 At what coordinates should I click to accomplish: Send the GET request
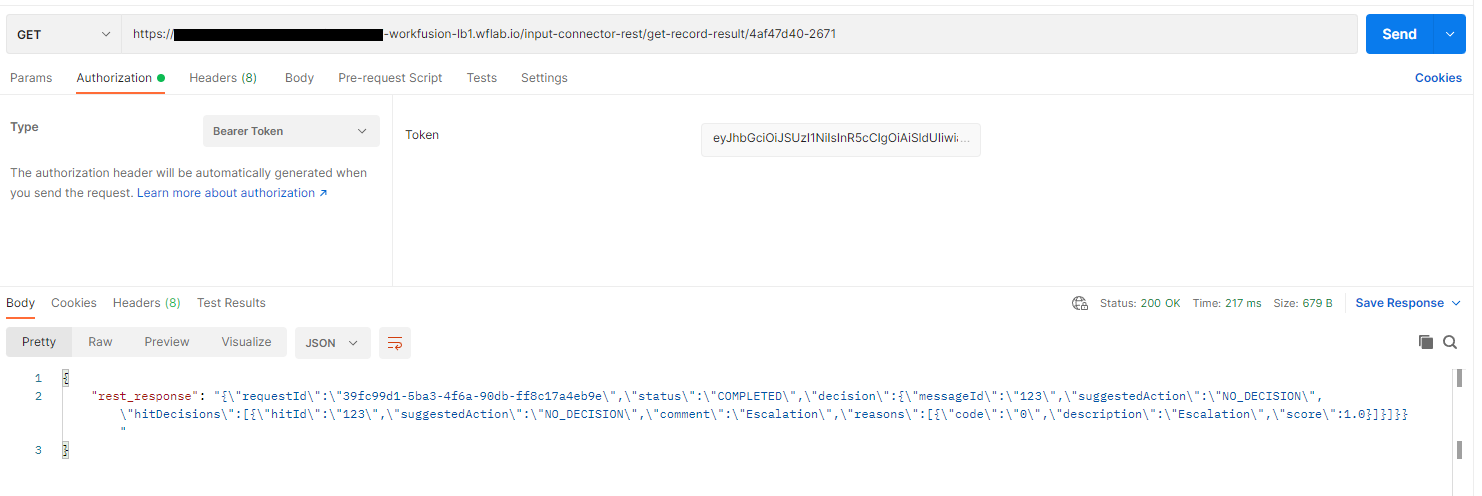click(1399, 34)
